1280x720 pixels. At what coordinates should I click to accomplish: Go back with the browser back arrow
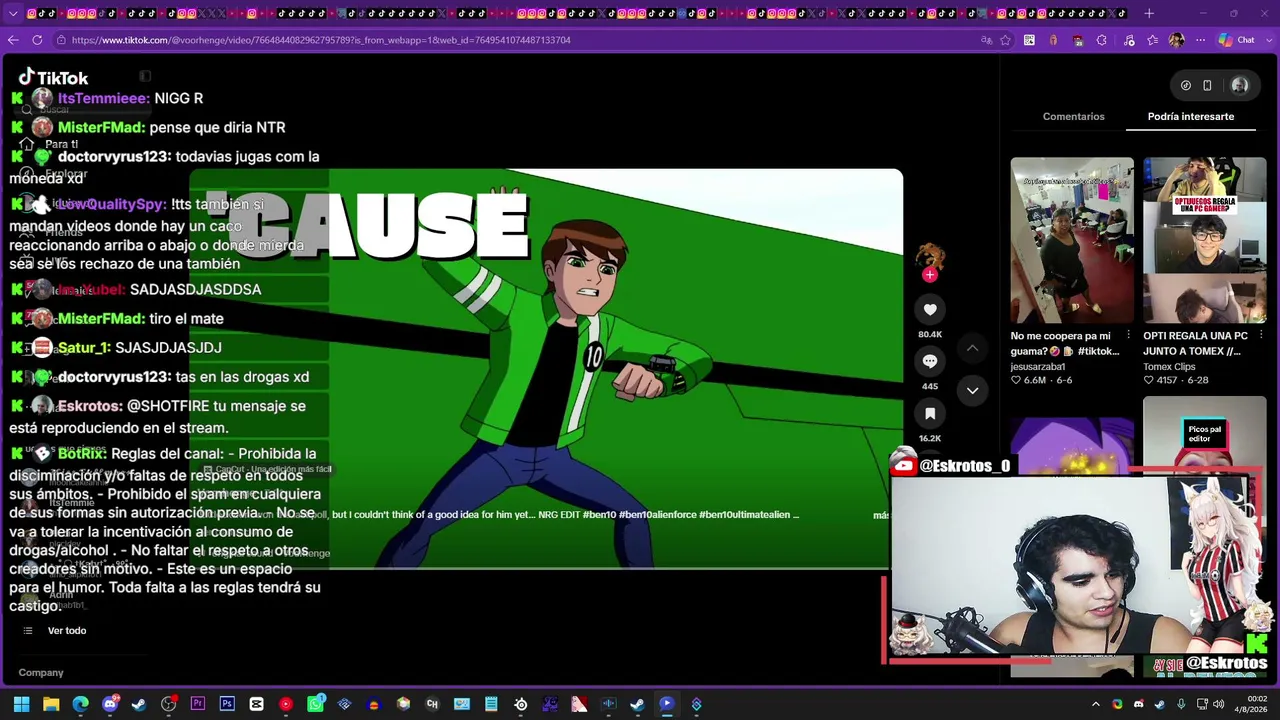[13, 40]
